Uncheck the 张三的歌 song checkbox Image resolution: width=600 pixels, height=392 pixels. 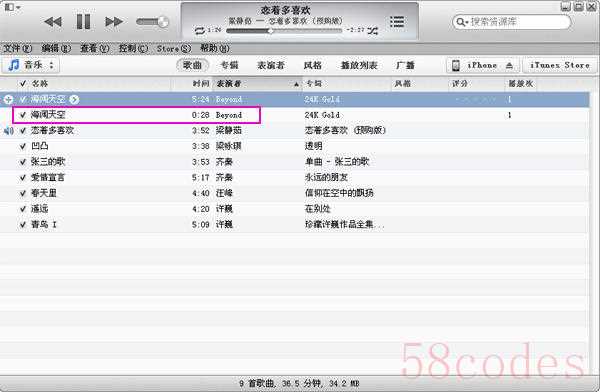point(23,162)
